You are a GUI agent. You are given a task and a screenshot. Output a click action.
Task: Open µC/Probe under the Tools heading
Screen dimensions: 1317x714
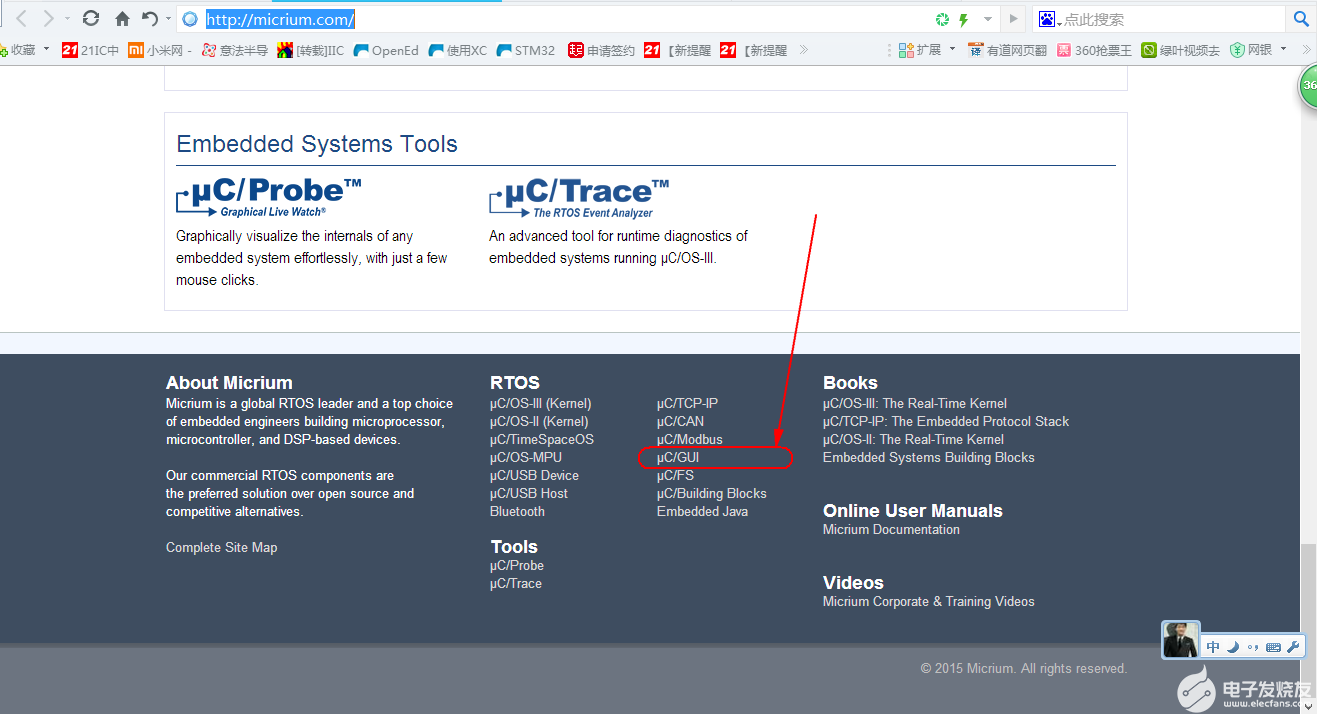(517, 566)
